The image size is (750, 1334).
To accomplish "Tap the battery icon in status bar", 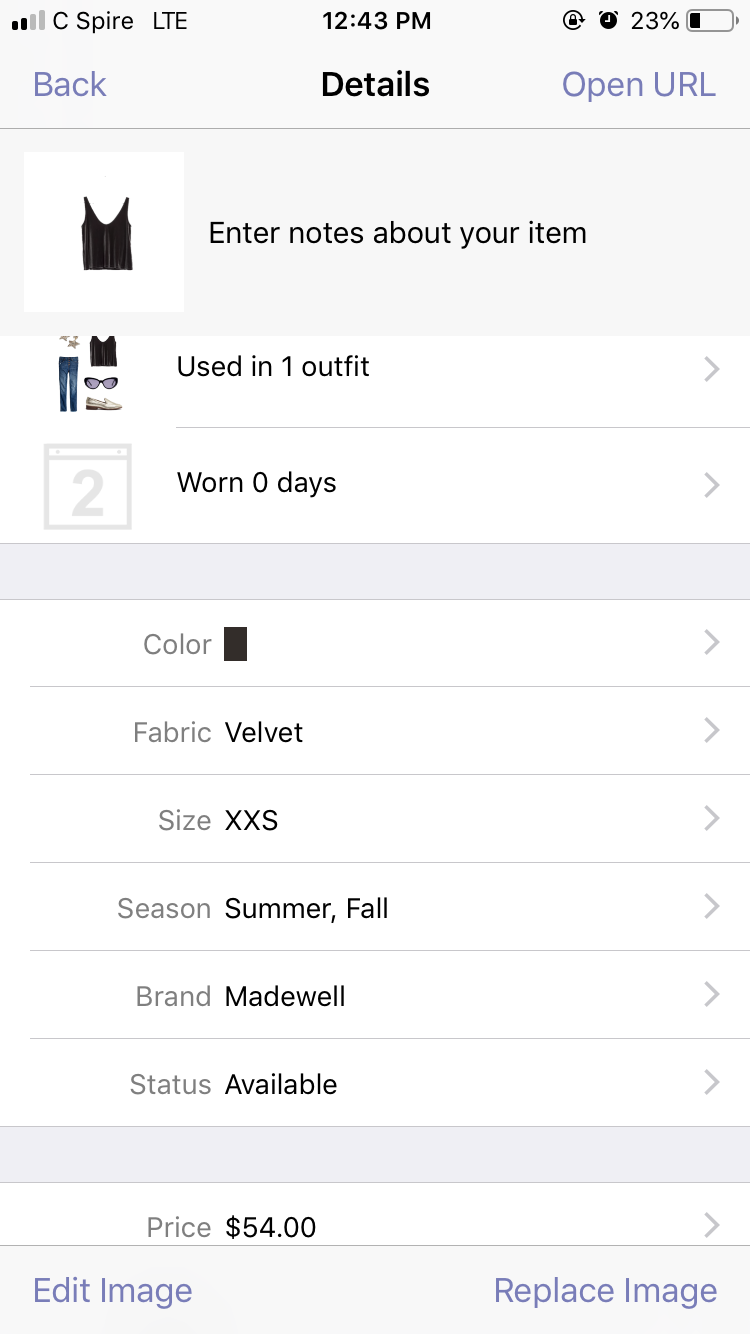I will [711, 21].
